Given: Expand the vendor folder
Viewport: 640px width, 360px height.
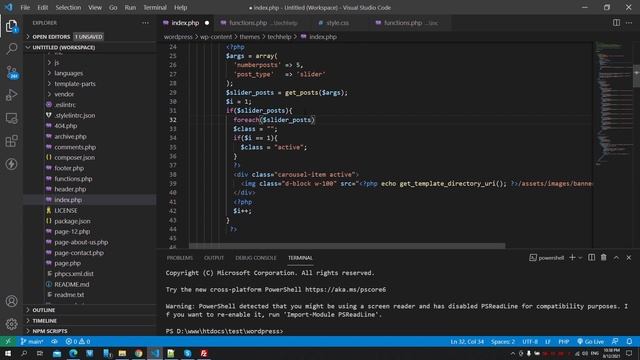Looking at the screenshot, I should coord(64,94).
